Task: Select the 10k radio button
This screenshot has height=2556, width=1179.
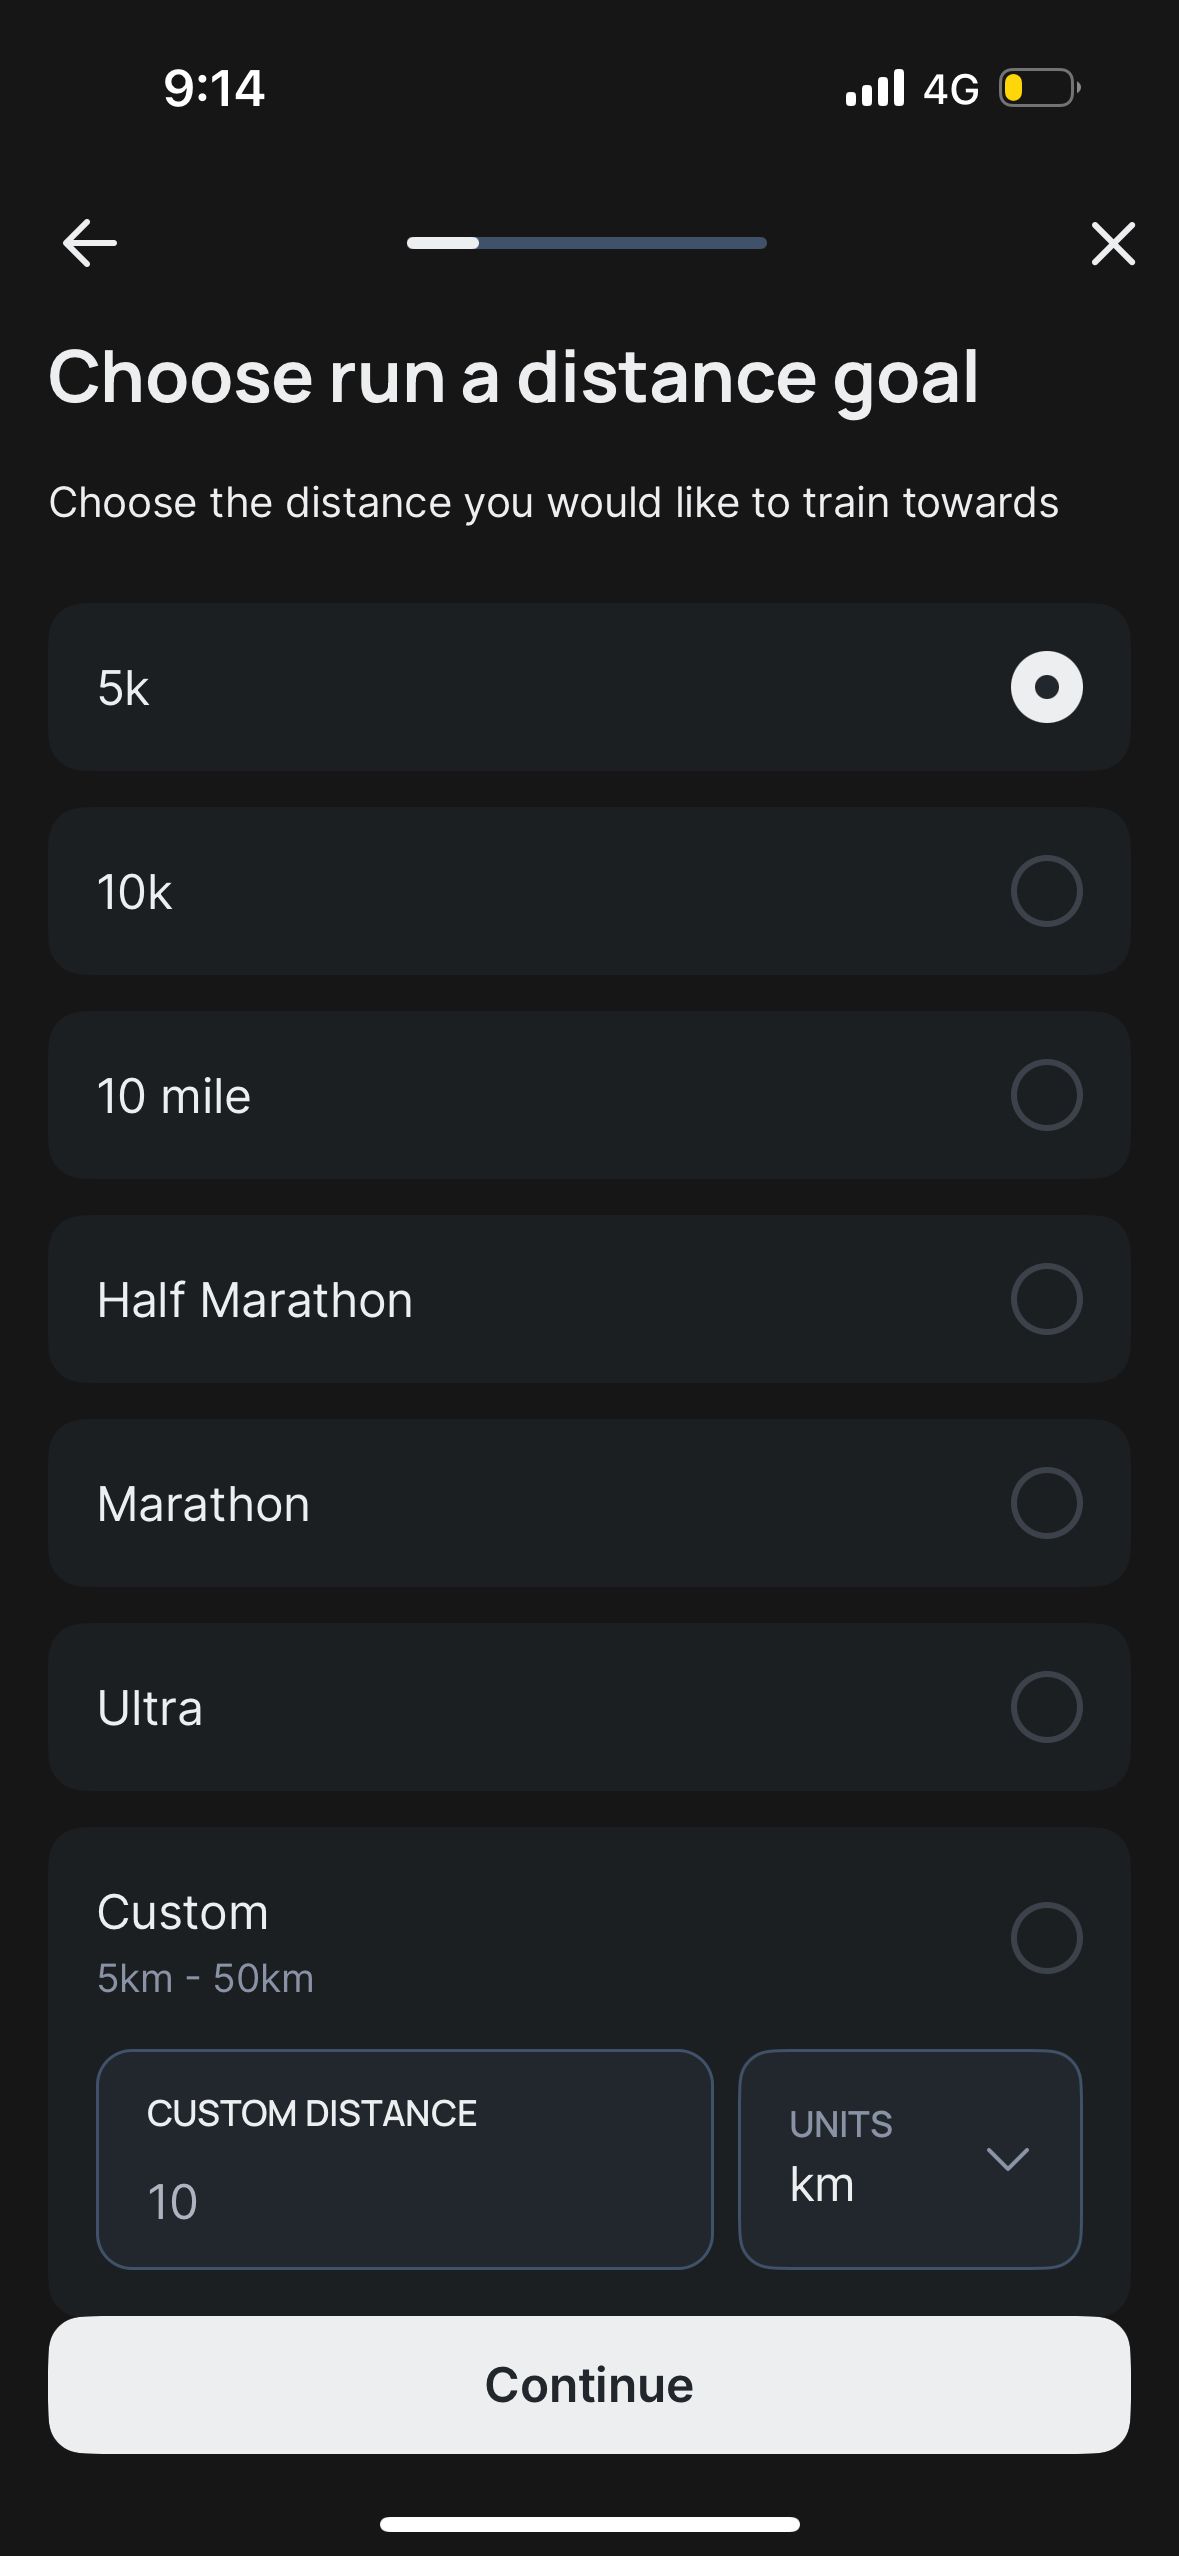Action: pos(1046,891)
